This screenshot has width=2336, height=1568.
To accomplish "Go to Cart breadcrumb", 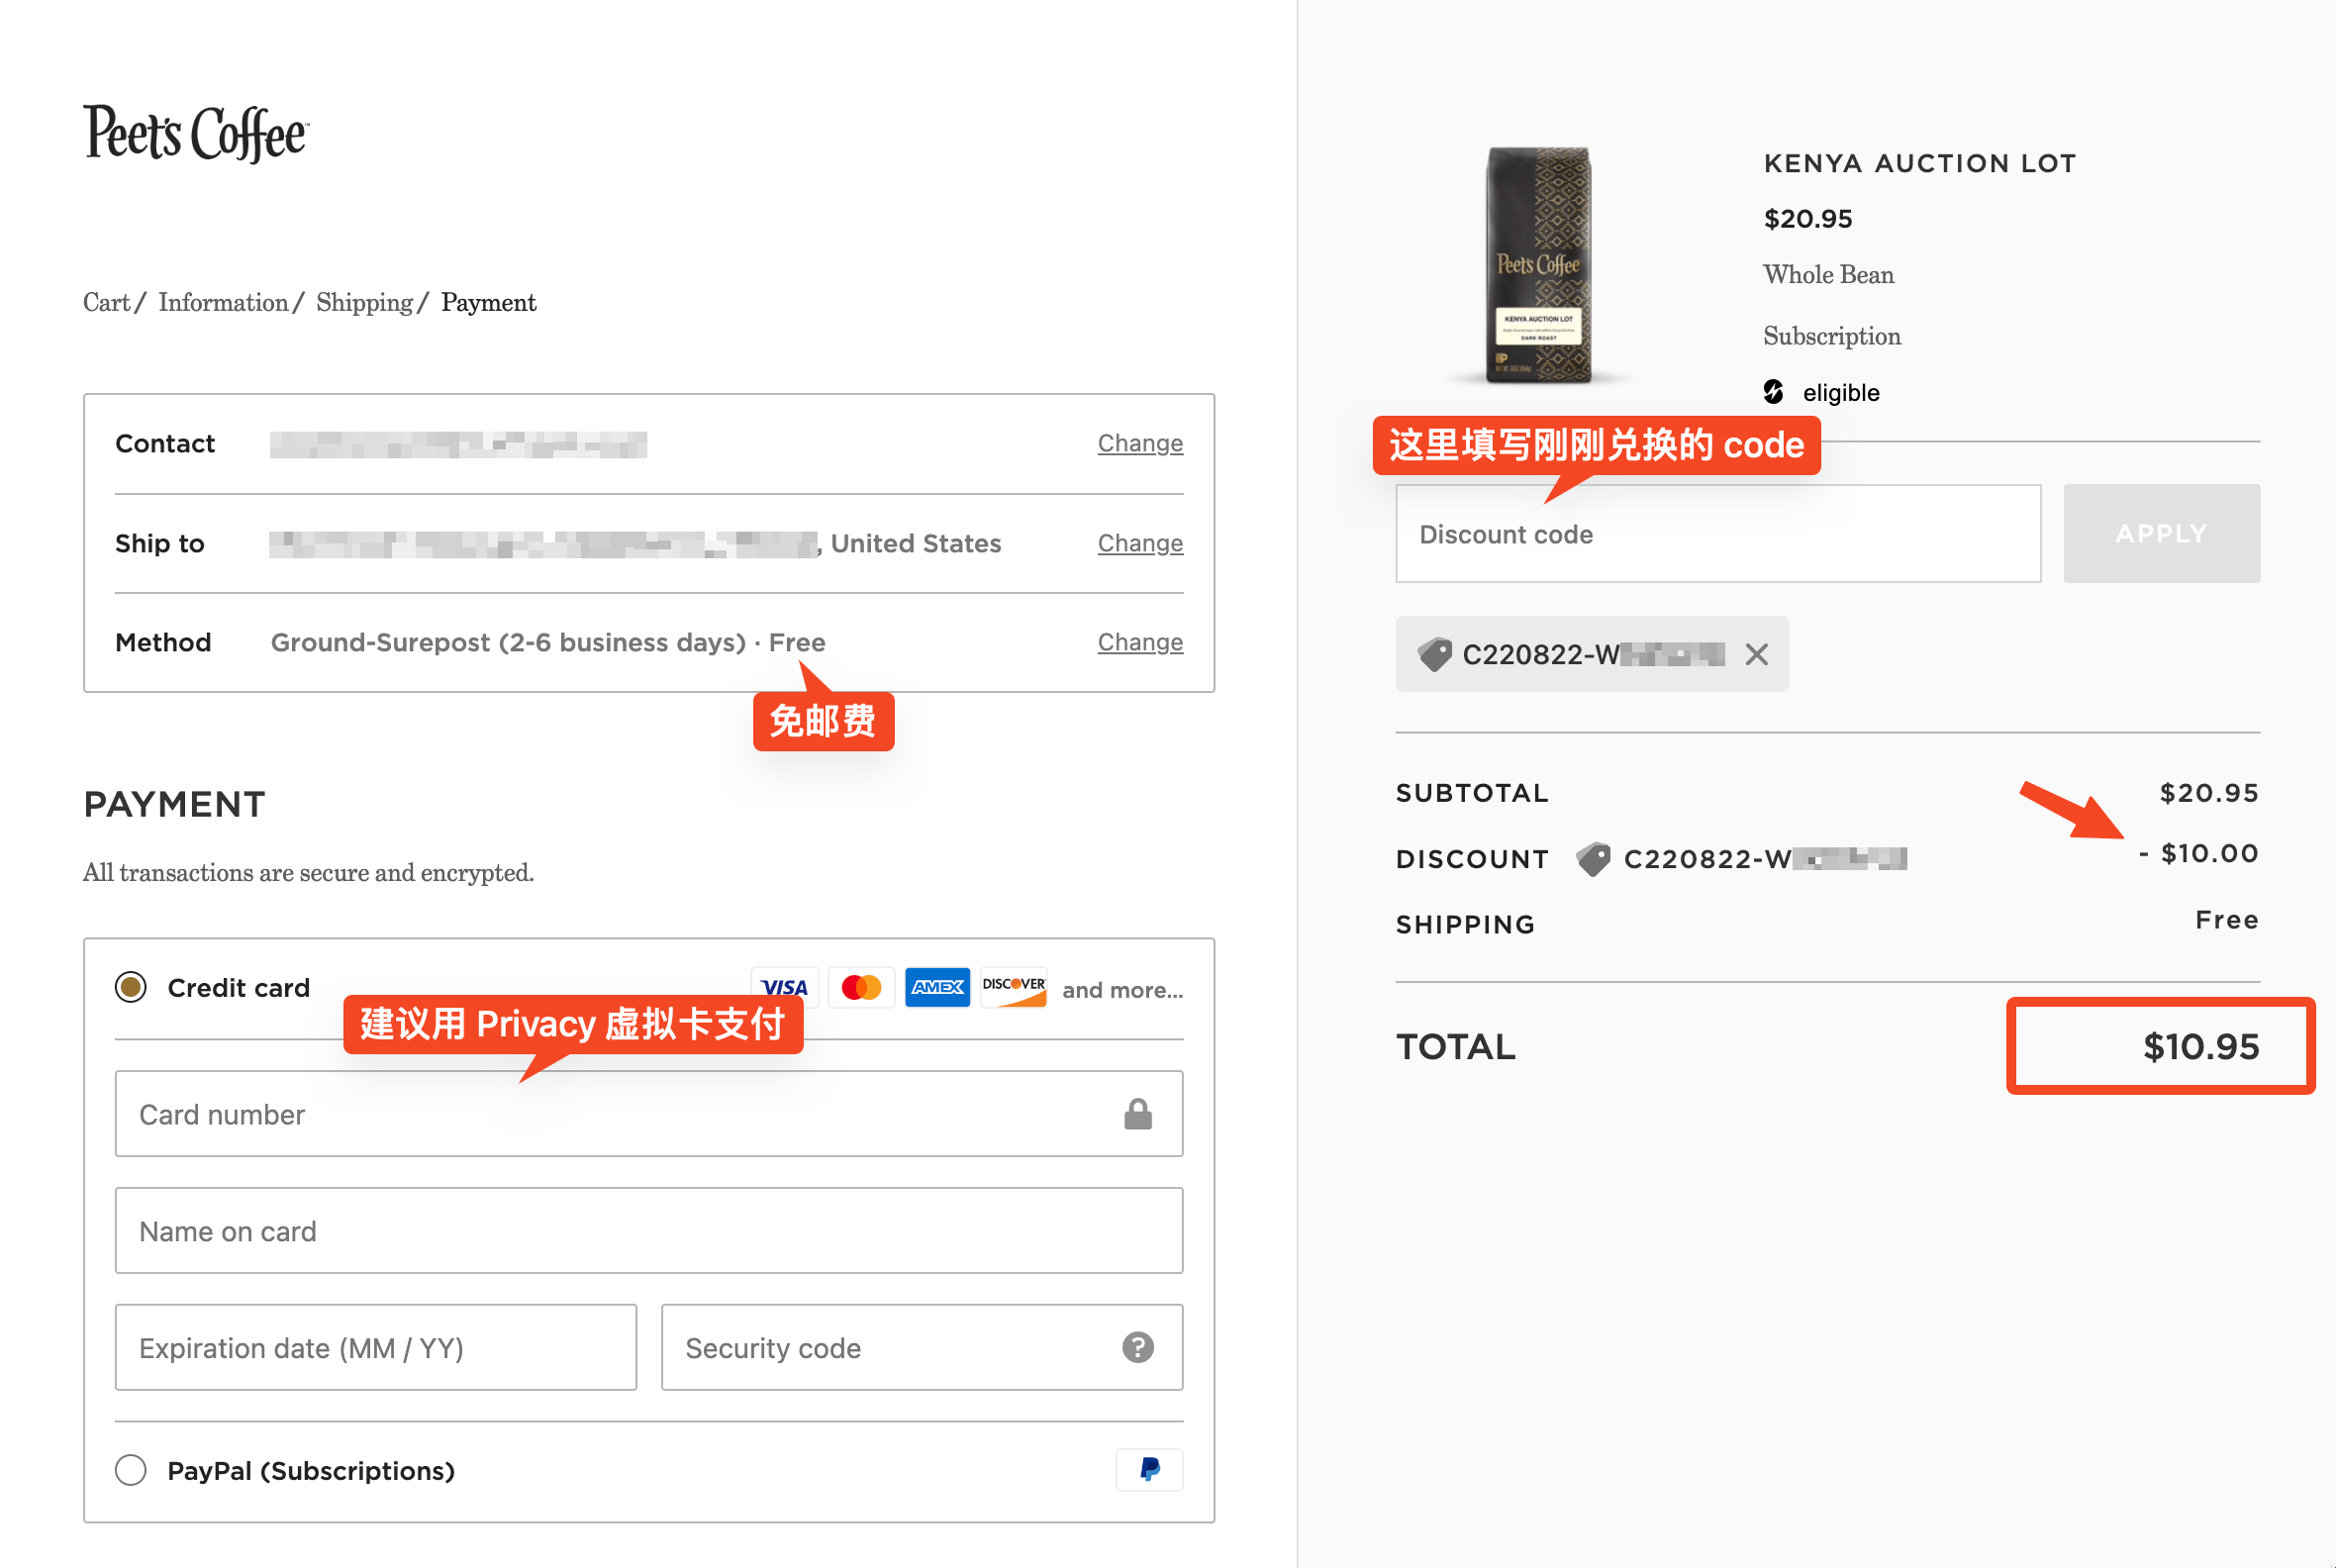I will coord(106,302).
